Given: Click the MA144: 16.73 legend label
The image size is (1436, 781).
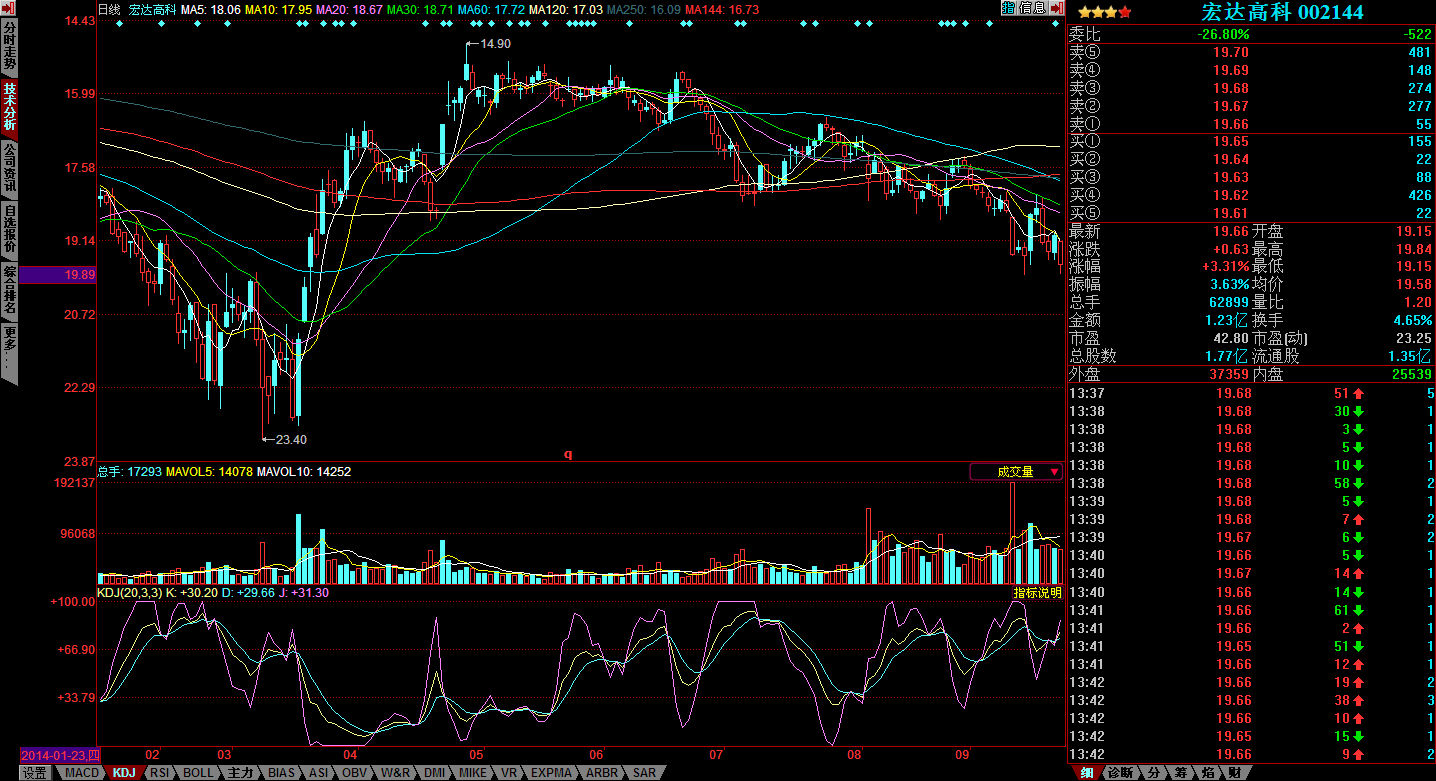Looking at the screenshot, I should 722,9.
